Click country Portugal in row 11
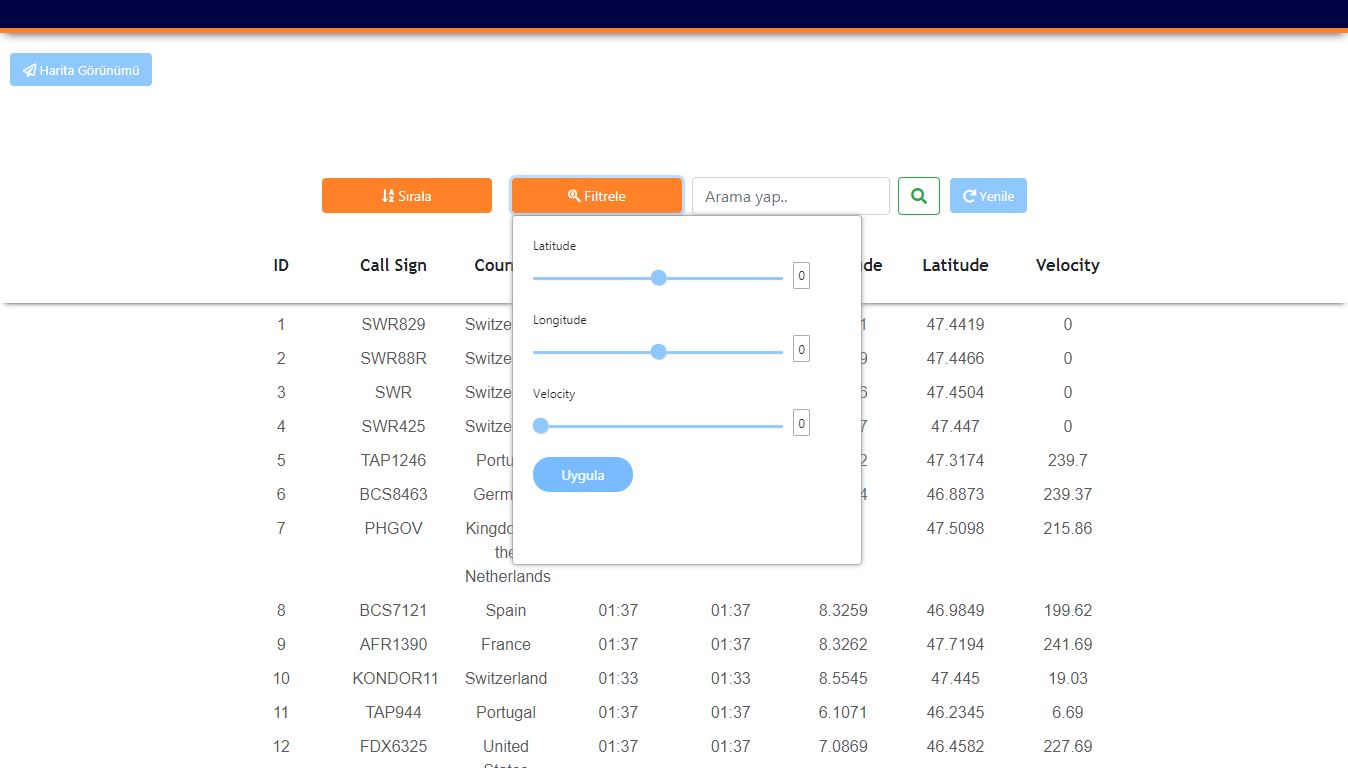The image size is (1348, 768). pos(506,712)
